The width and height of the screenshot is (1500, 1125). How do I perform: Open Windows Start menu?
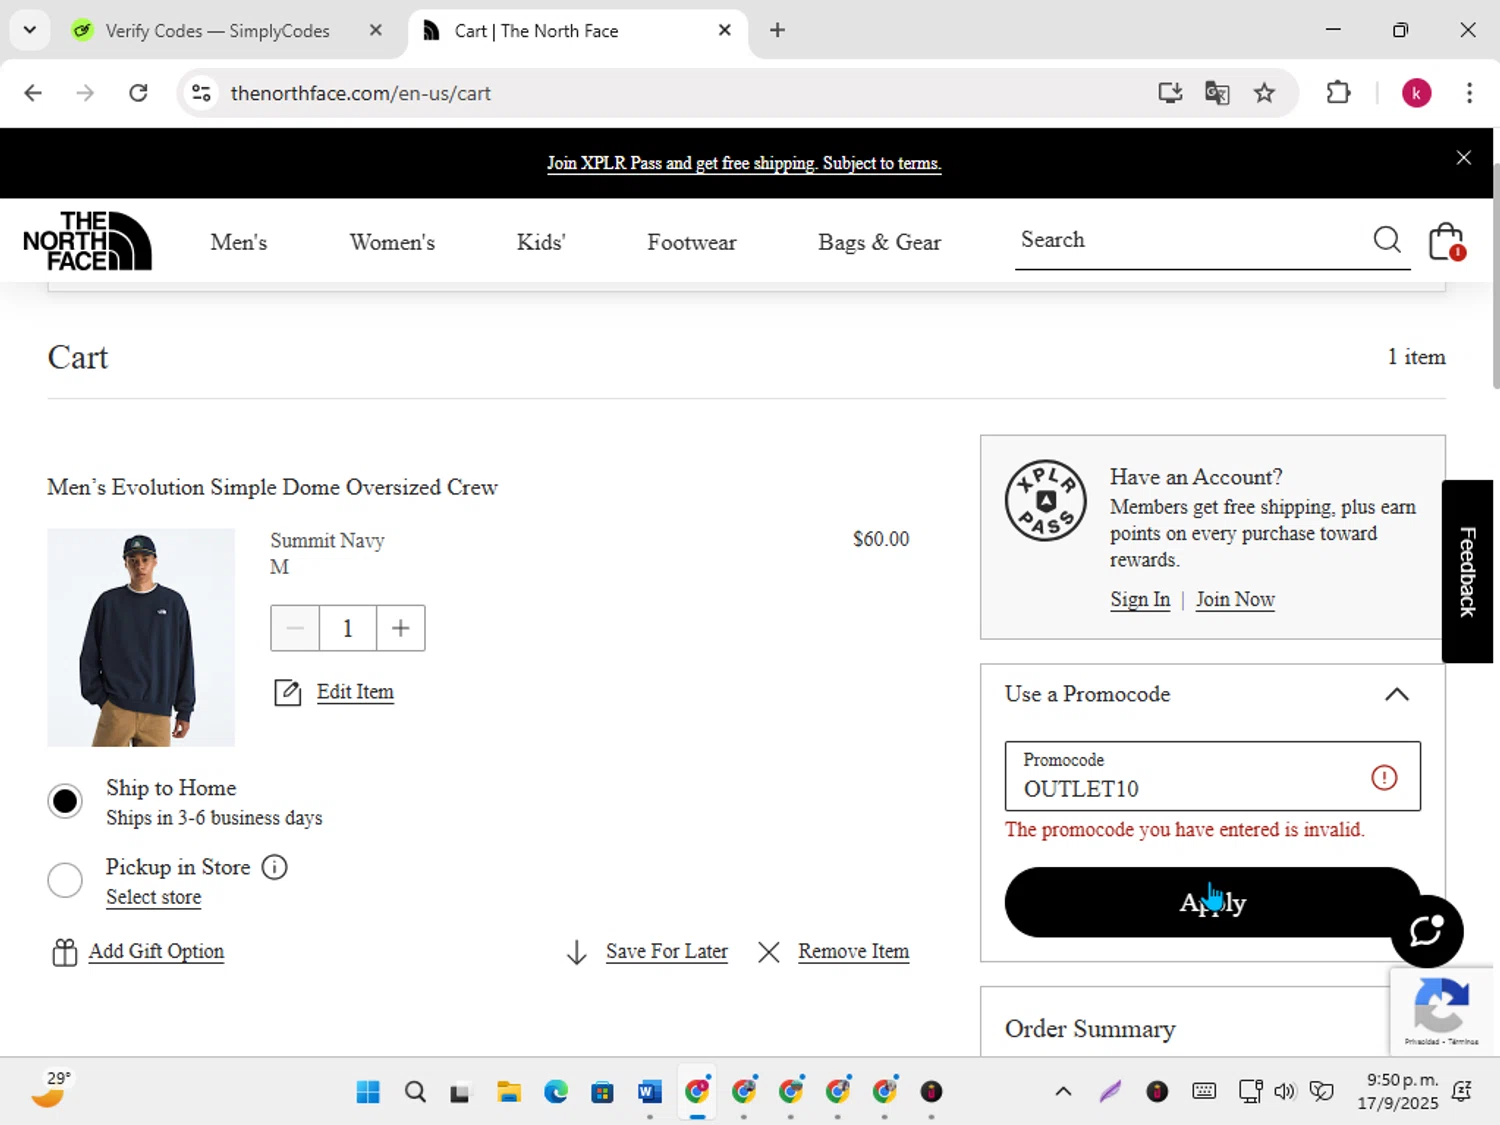pyautogui.click(x=368, y=1092)
